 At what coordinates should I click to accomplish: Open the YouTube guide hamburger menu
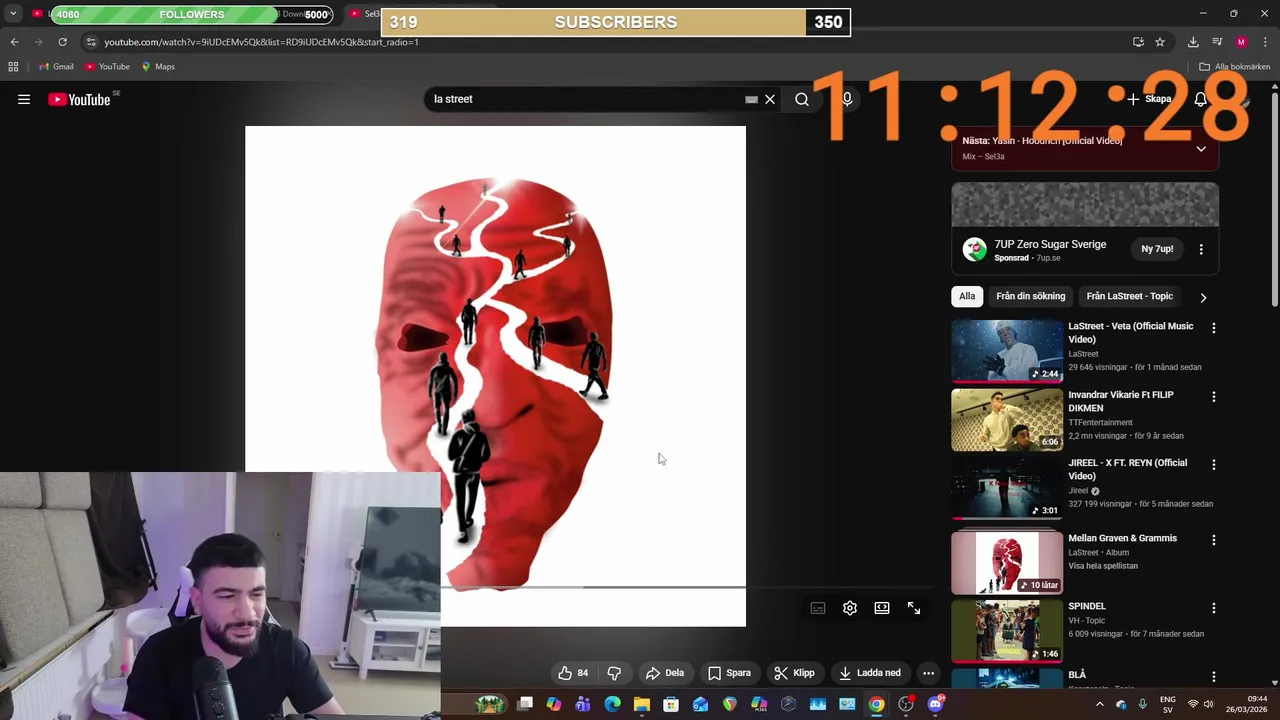pos(24,99)
